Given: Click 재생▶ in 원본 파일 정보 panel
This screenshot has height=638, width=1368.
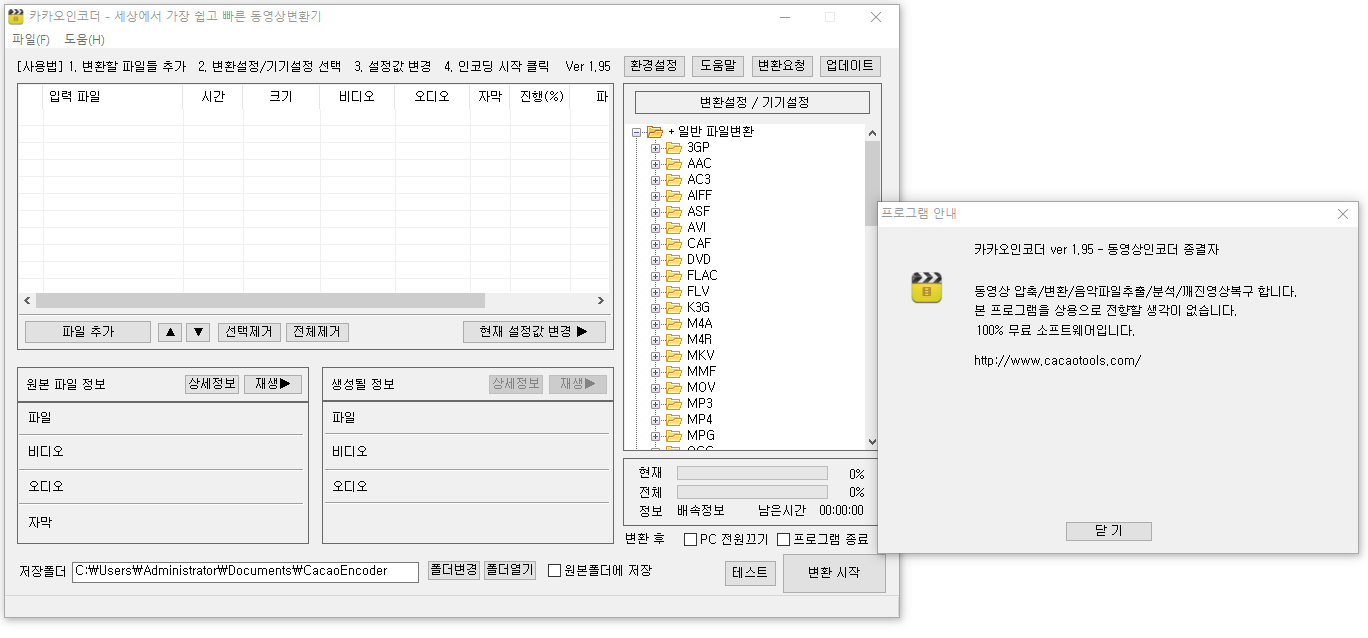Looking at the screenshot, I should 273,384.
